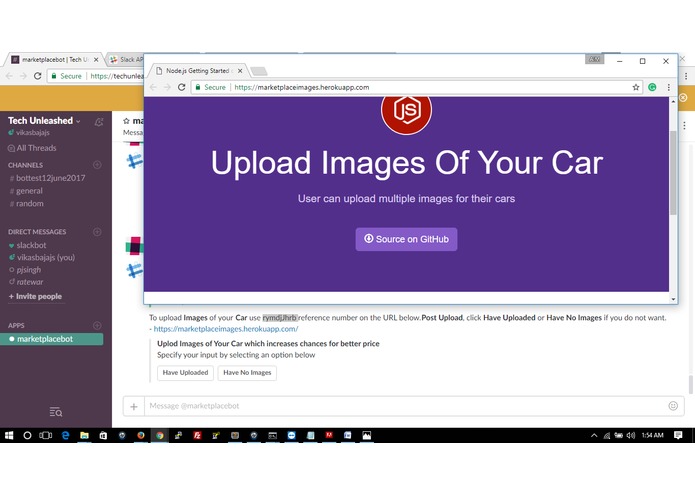Screen dimensions: 695x494
Task: Click the Have No Images button
Action: 247,373
